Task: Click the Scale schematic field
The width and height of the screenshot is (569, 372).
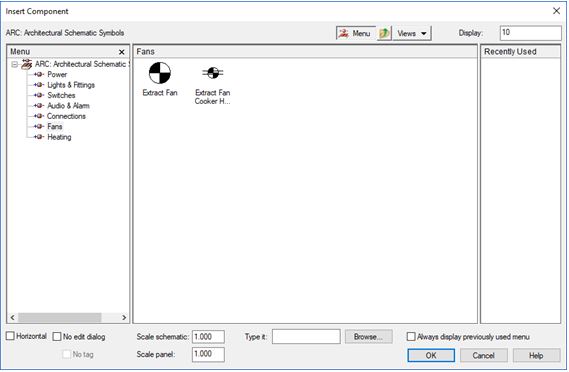Action: coord(208,336)
